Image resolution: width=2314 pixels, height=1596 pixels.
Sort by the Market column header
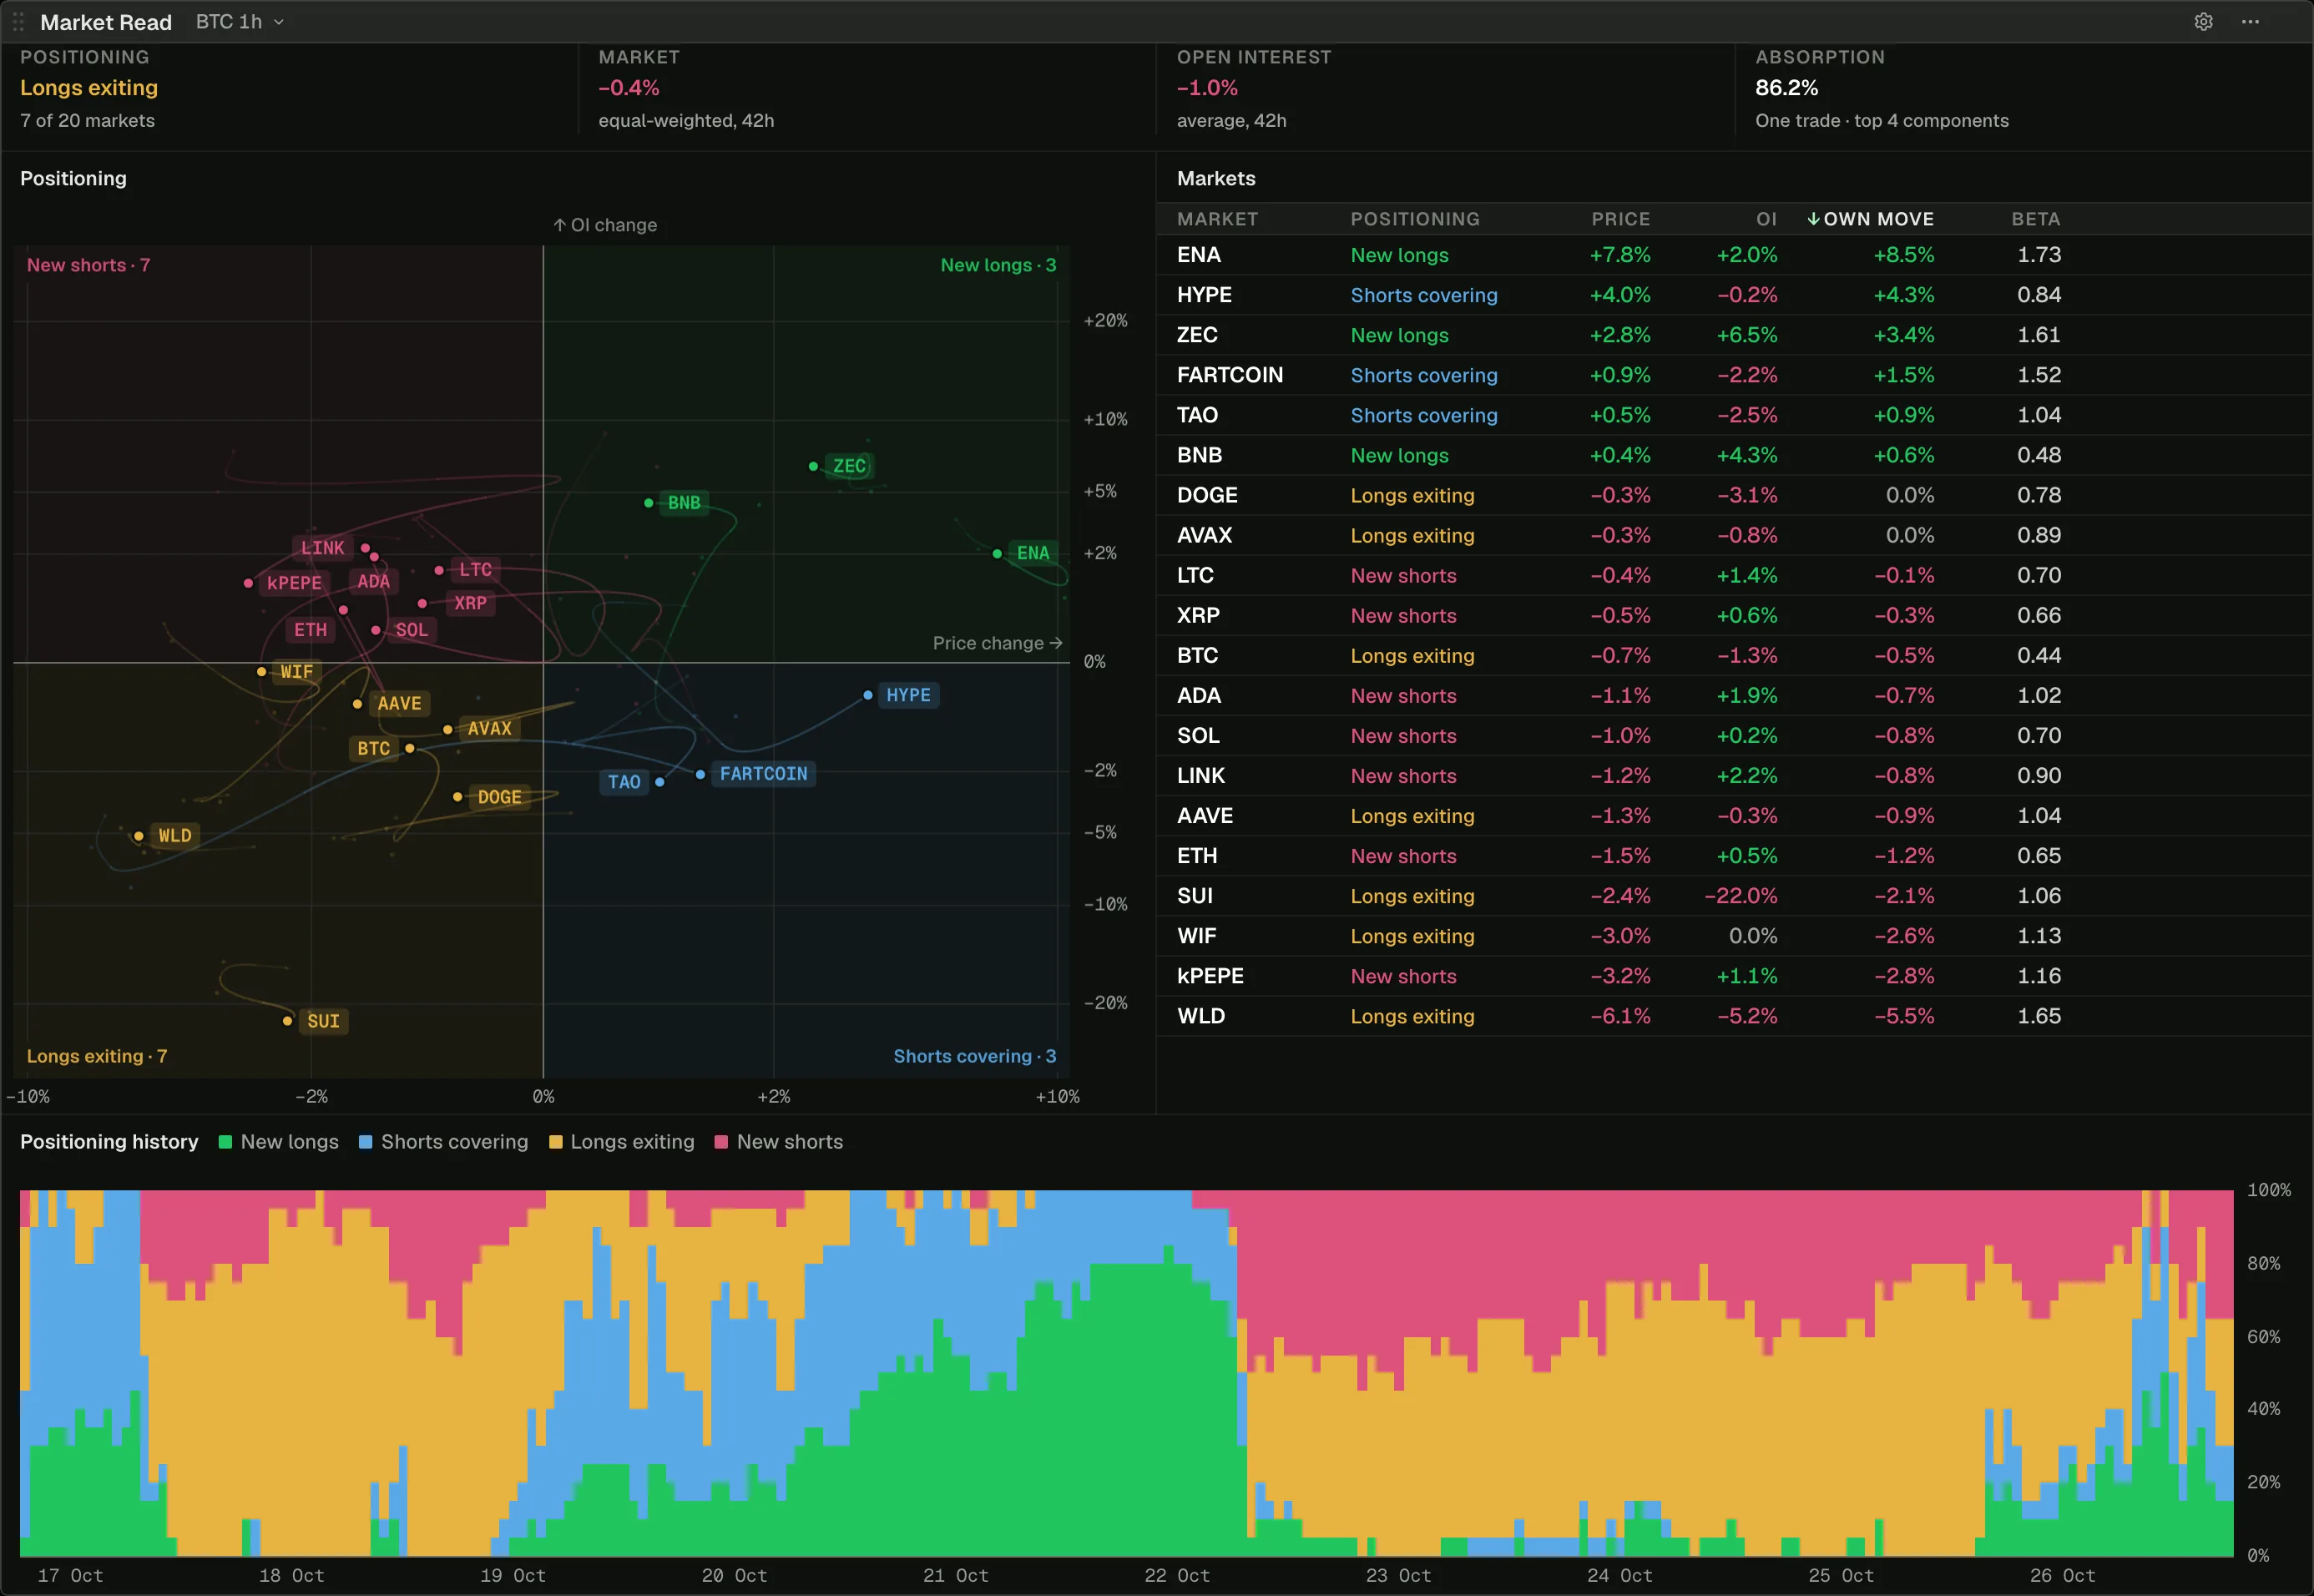coord(1217,219)
